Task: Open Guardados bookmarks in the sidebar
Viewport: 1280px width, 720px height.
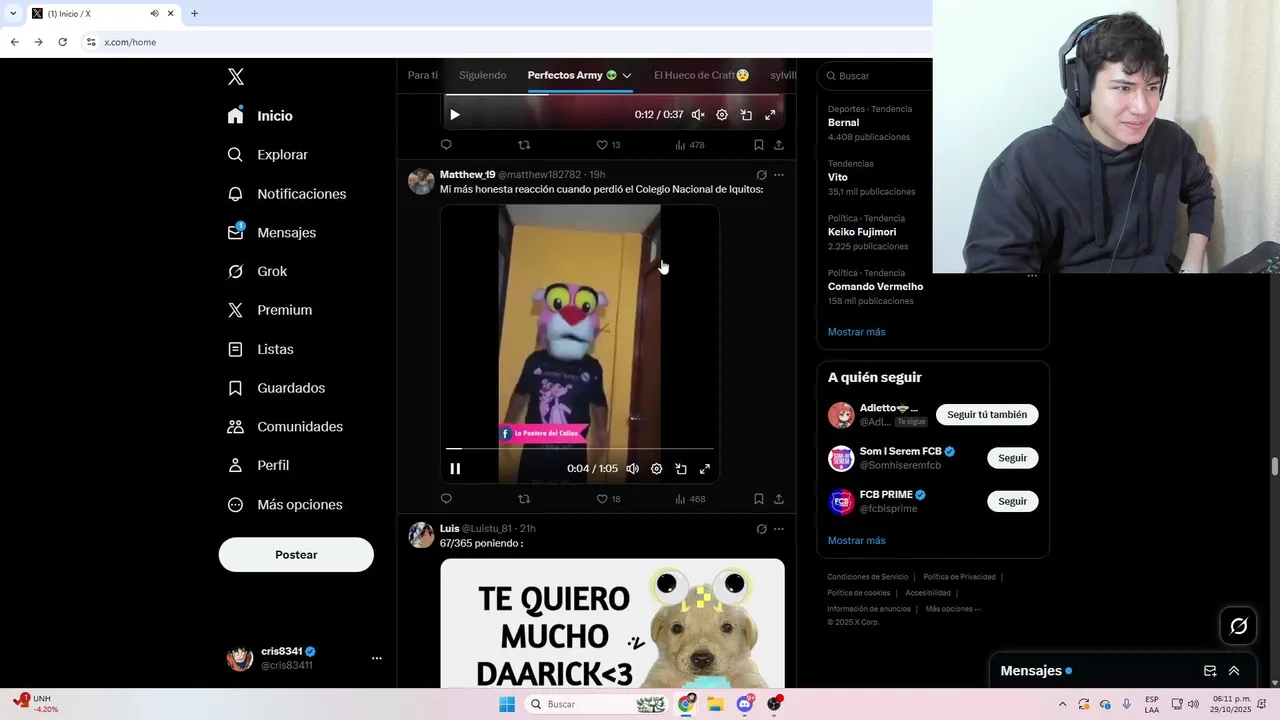Action: (277, 388)
